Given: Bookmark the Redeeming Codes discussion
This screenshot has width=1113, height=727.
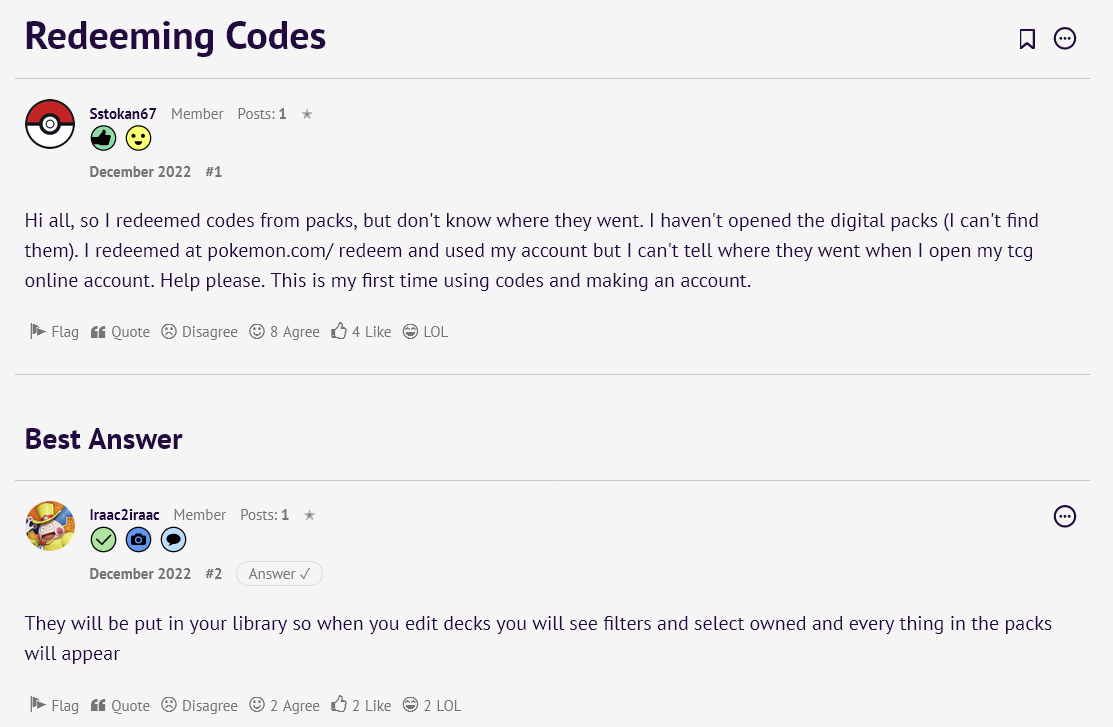Looking at the screenshot, I should pyautogui.click(x=1027, y=39).
